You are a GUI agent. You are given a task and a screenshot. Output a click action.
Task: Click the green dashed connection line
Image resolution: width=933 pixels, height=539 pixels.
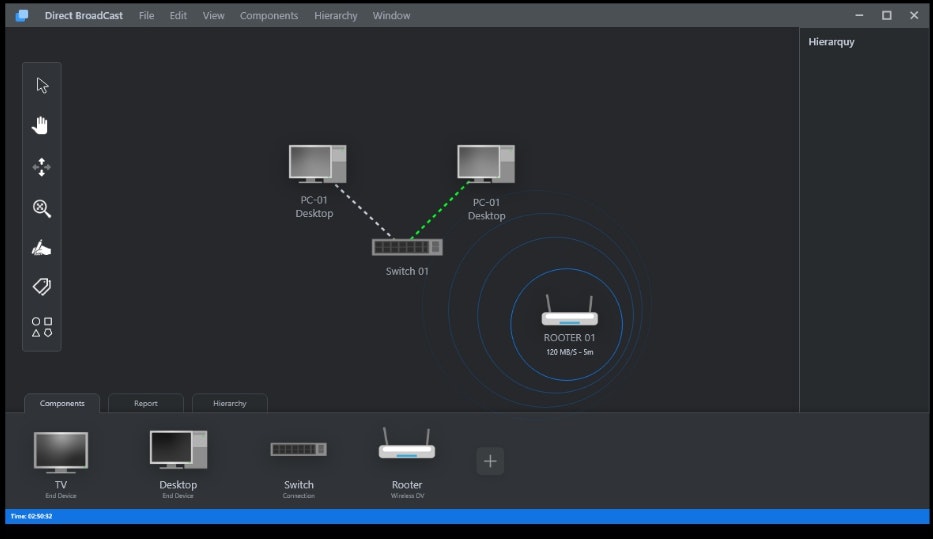click(439, 211)
